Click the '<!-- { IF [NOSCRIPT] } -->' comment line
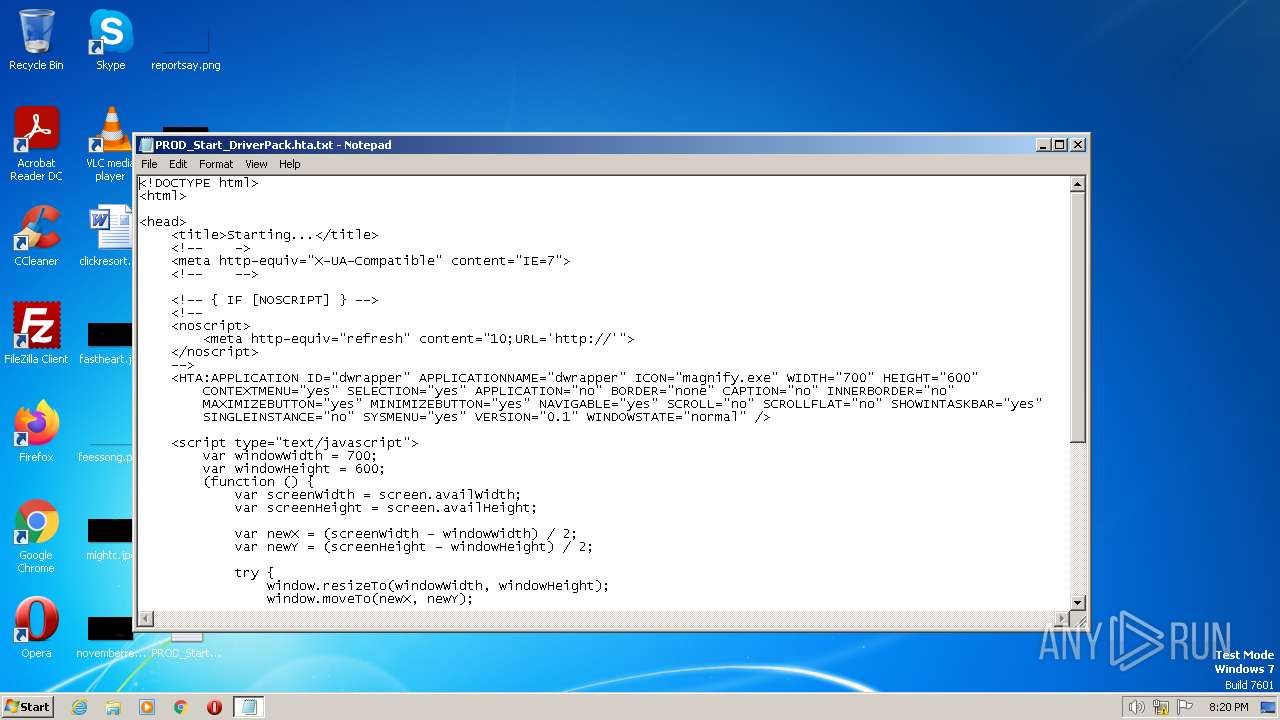This screenshot has height=720, width=1280. (x=275, y=300)
